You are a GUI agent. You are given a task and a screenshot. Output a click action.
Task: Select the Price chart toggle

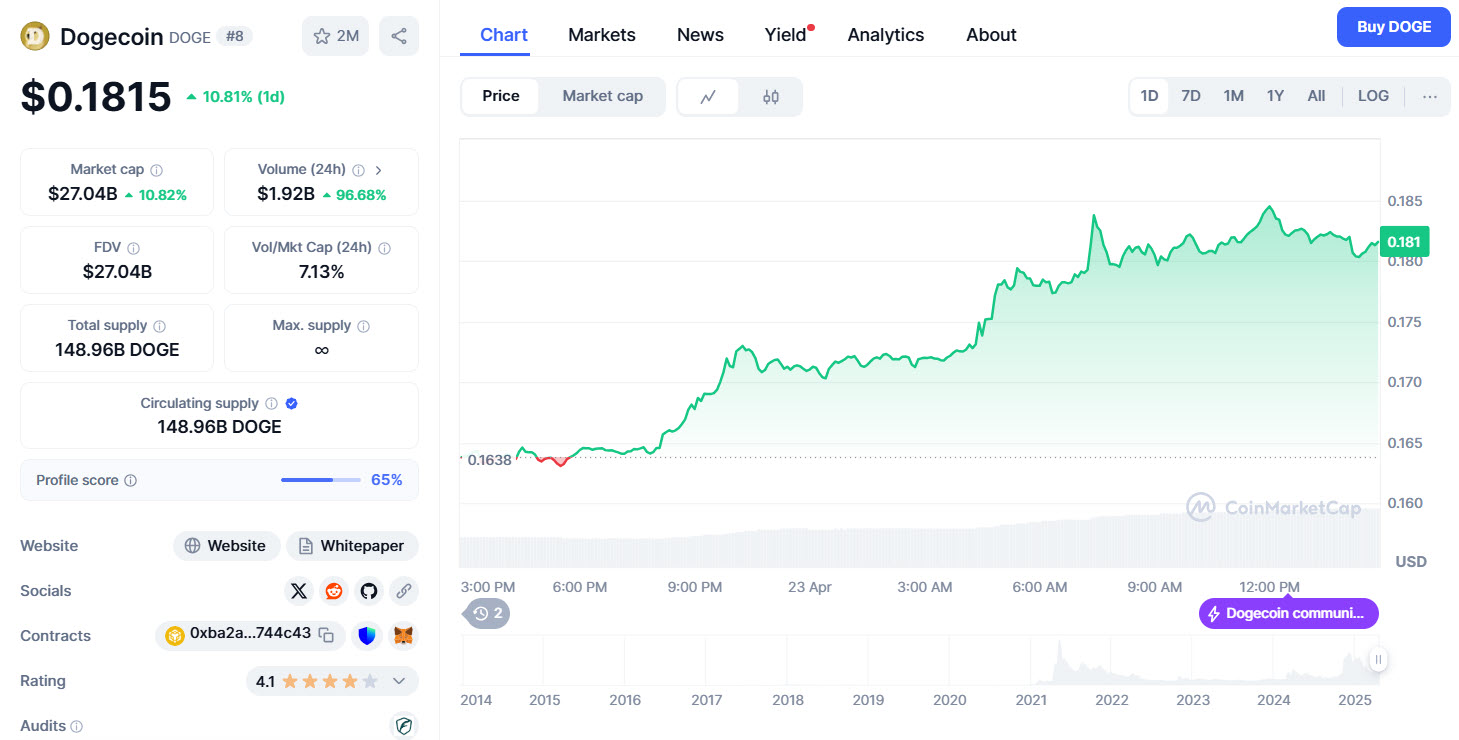pyautogui.click(x=501, y=96)
